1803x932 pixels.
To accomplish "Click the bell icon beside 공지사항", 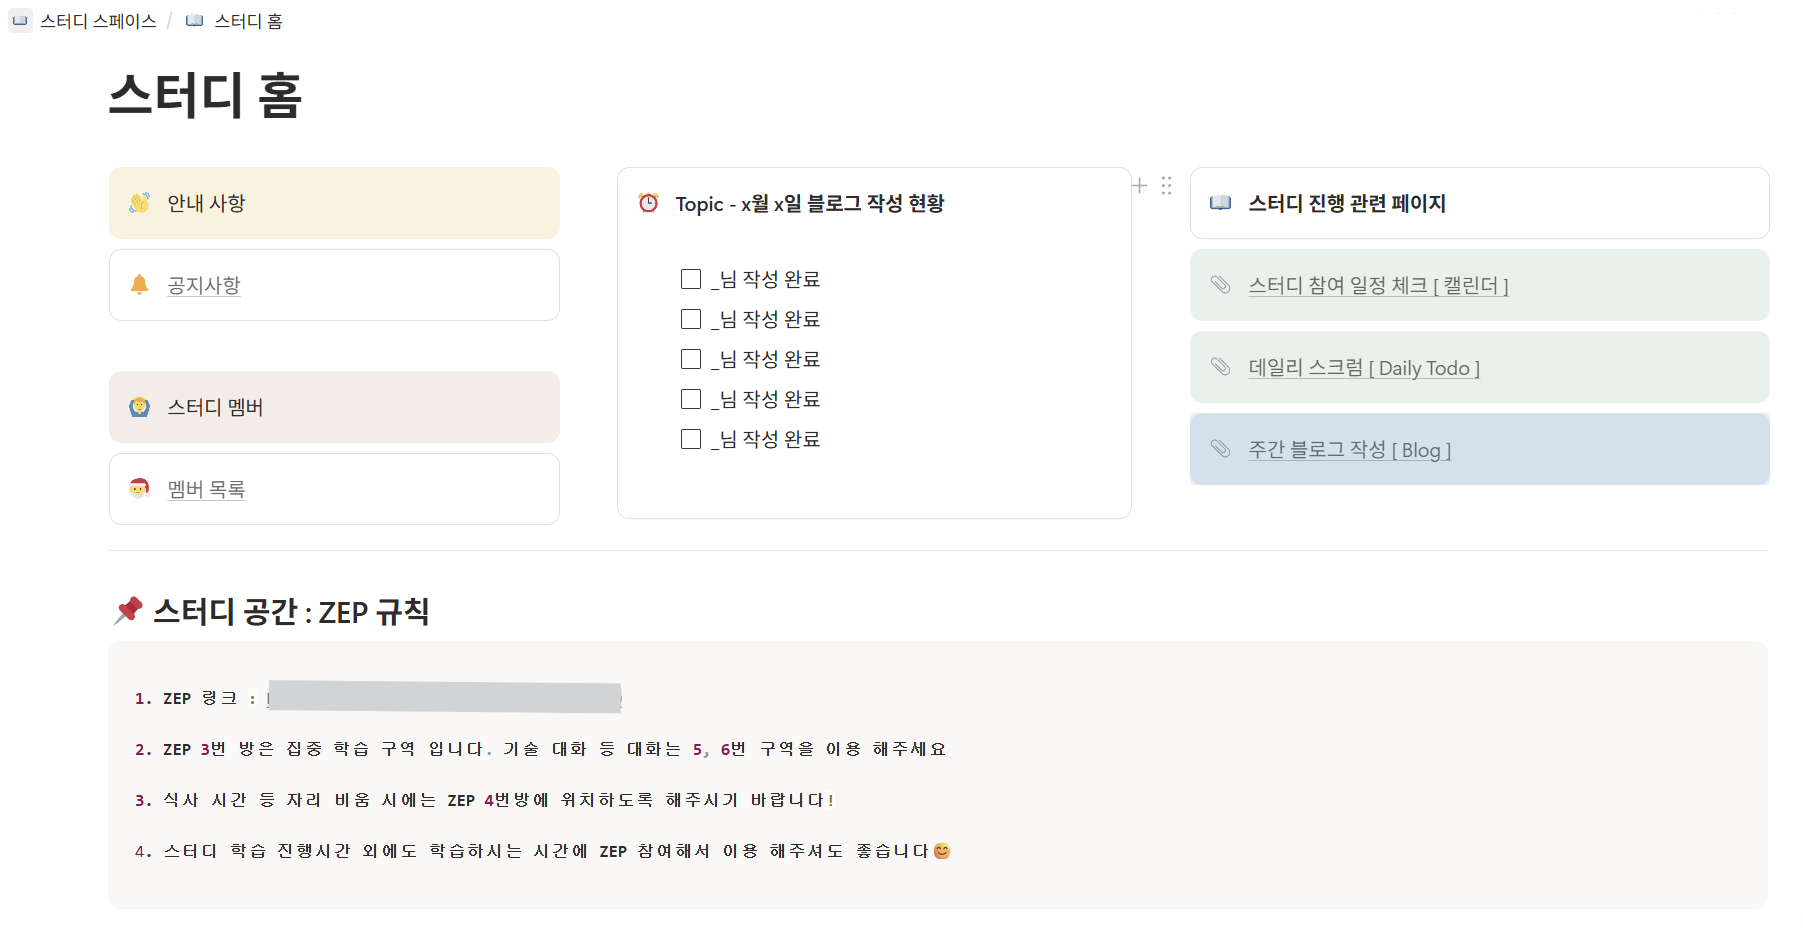I will point(140,285).
